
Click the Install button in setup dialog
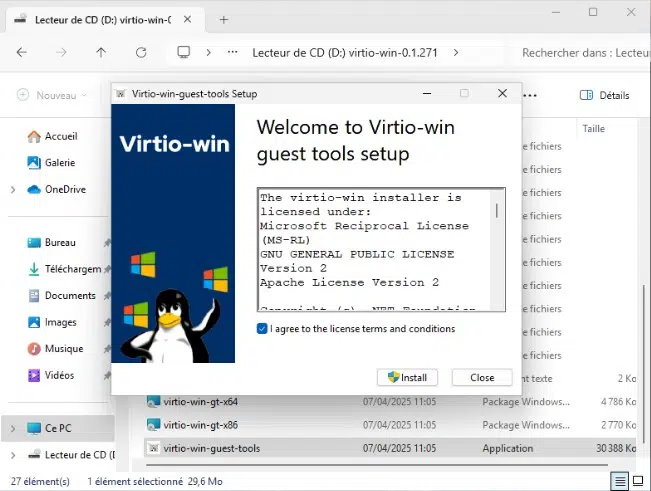click(x=407, y=377)
